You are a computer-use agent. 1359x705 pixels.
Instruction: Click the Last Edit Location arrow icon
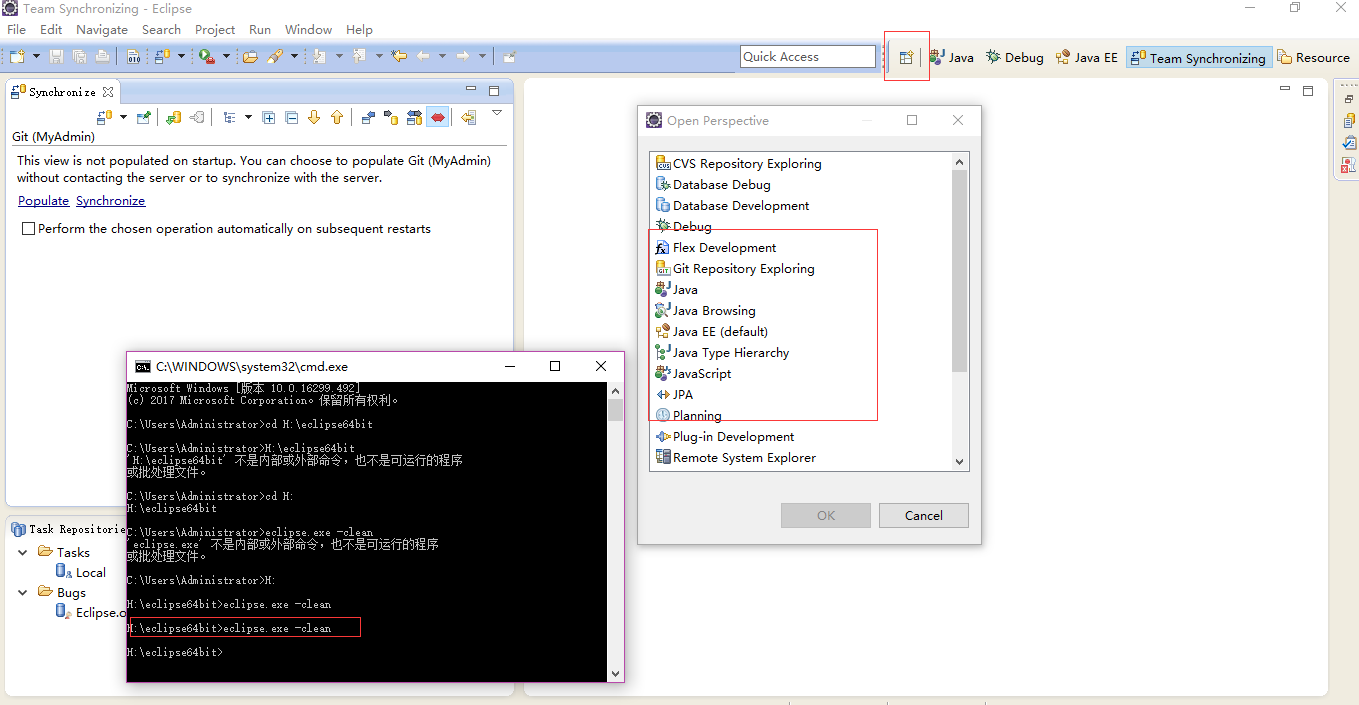(x=399, y=57)
